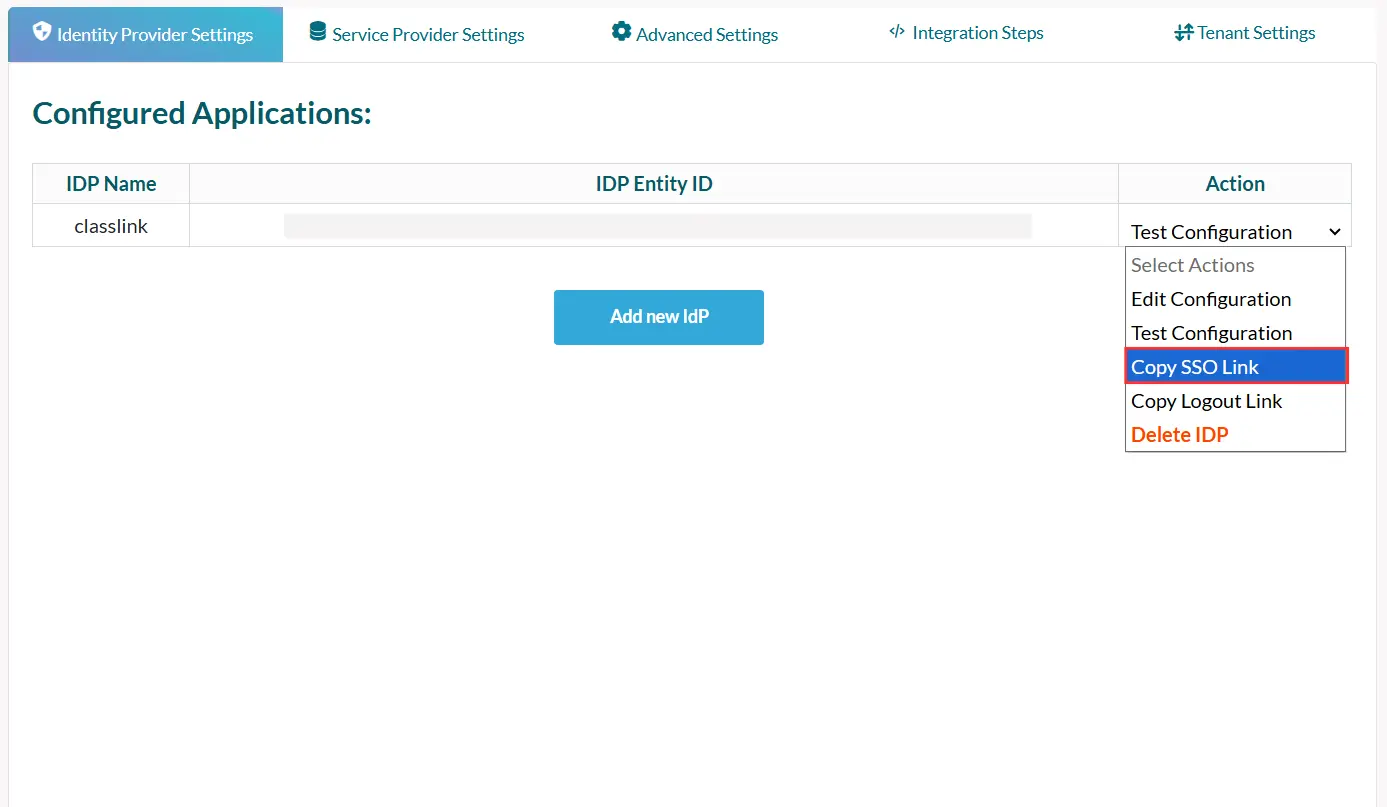Click the classlink entry under IDP Name
Screen dimensions: 1387x807
[110, 225]
